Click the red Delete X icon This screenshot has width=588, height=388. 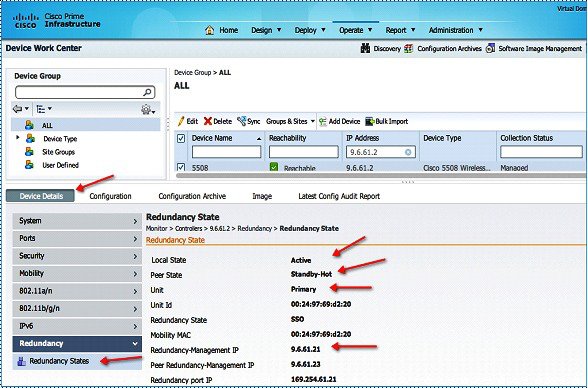[207, 121]
